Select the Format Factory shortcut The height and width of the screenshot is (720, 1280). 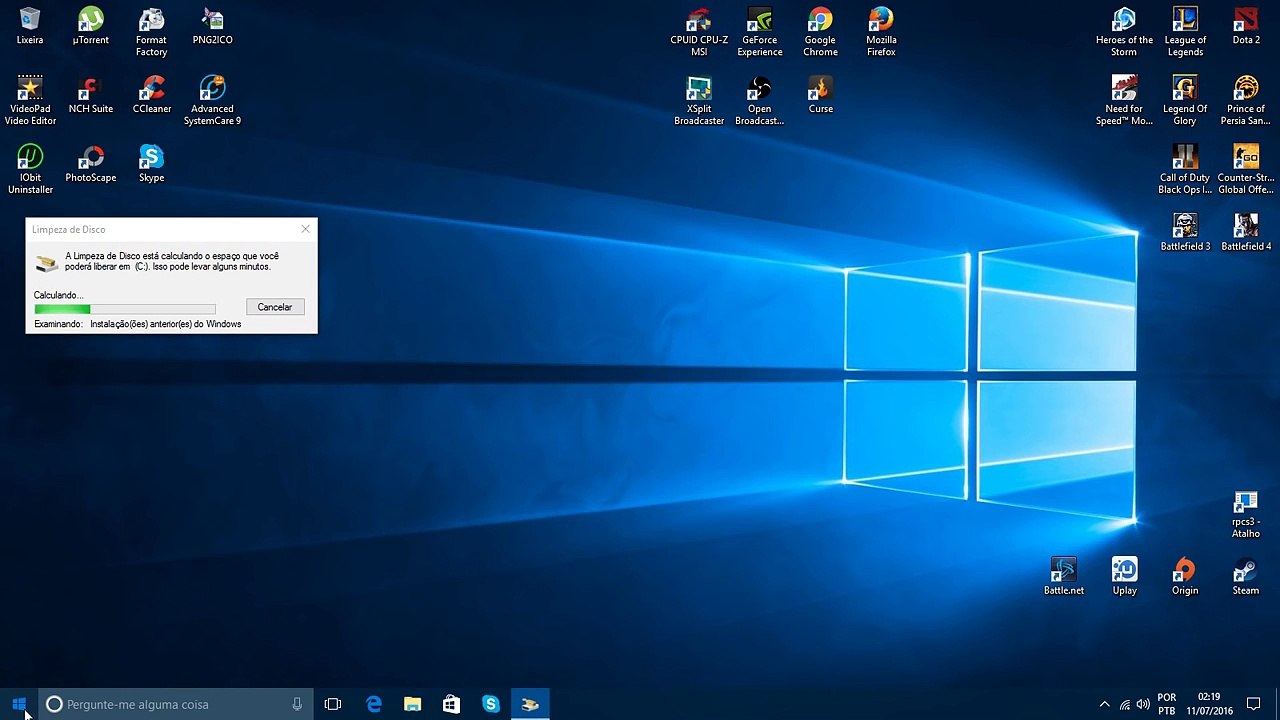pyautogui.click(x=151, y=32)
